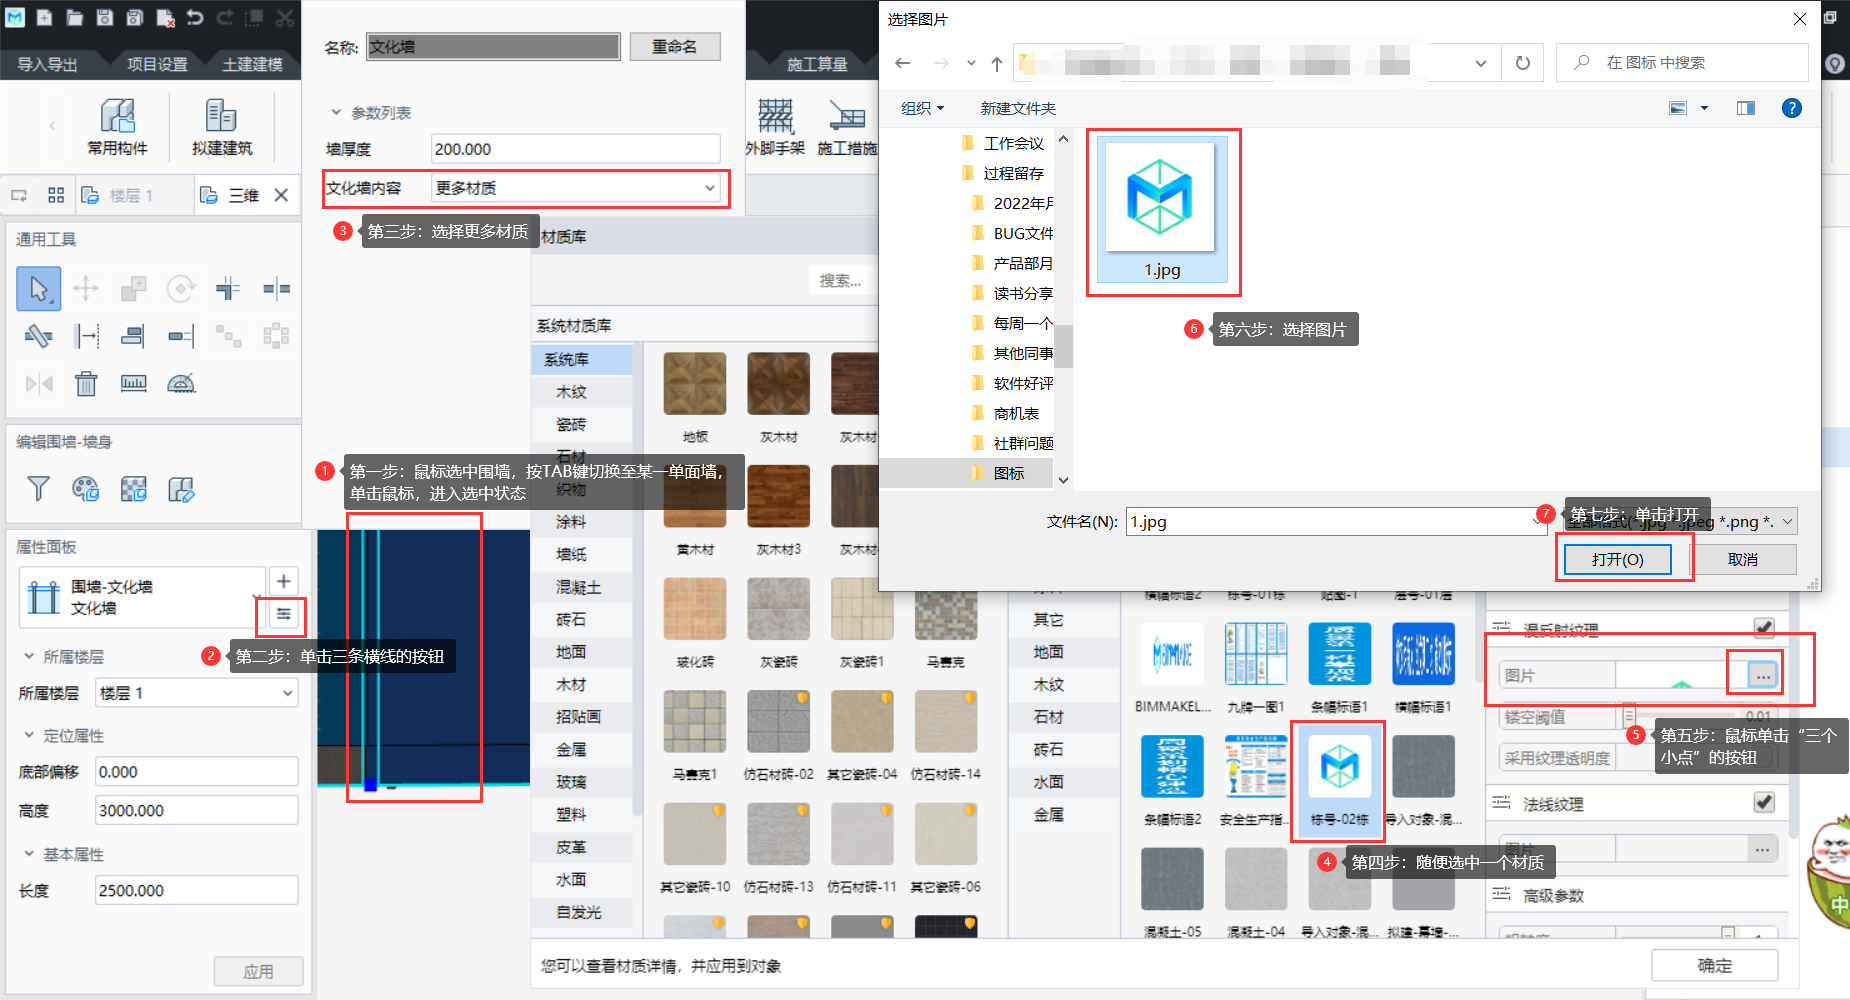The width and height of the screenshot is (1850, 1000).
Task: Click the undo arrow in the title bar
Action: [x=195, y=17]
